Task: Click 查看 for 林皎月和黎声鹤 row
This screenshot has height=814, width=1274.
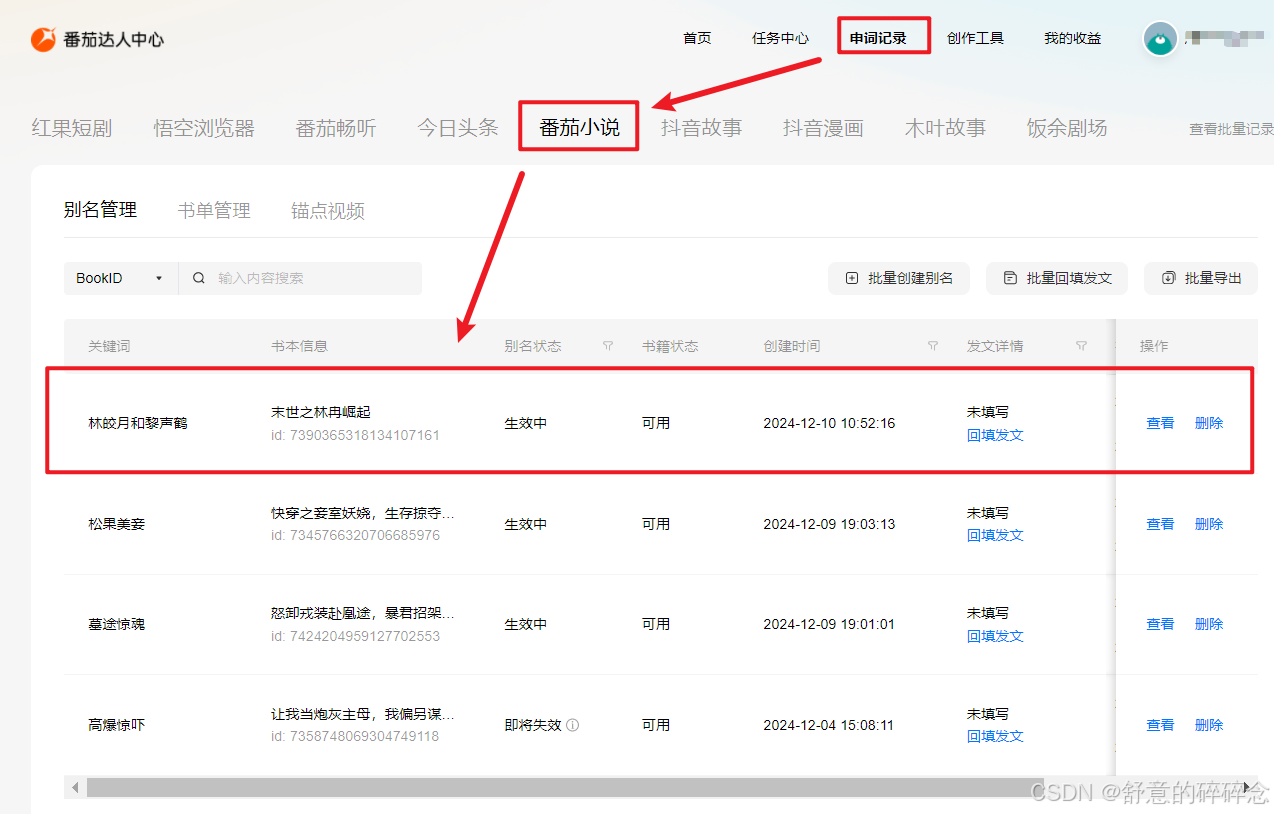Action: click(1160, 423)
